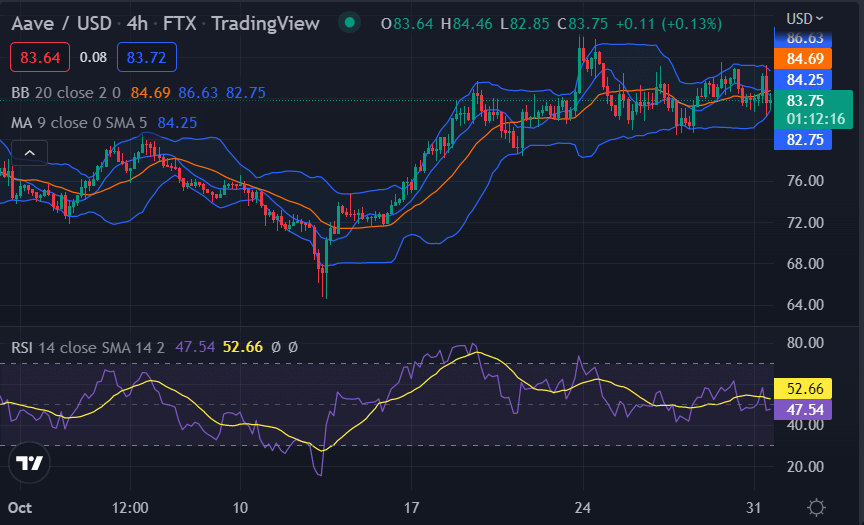Click the 68.00 price scale value
Viewport: 864px width, 525px height.
click(805, 263)
